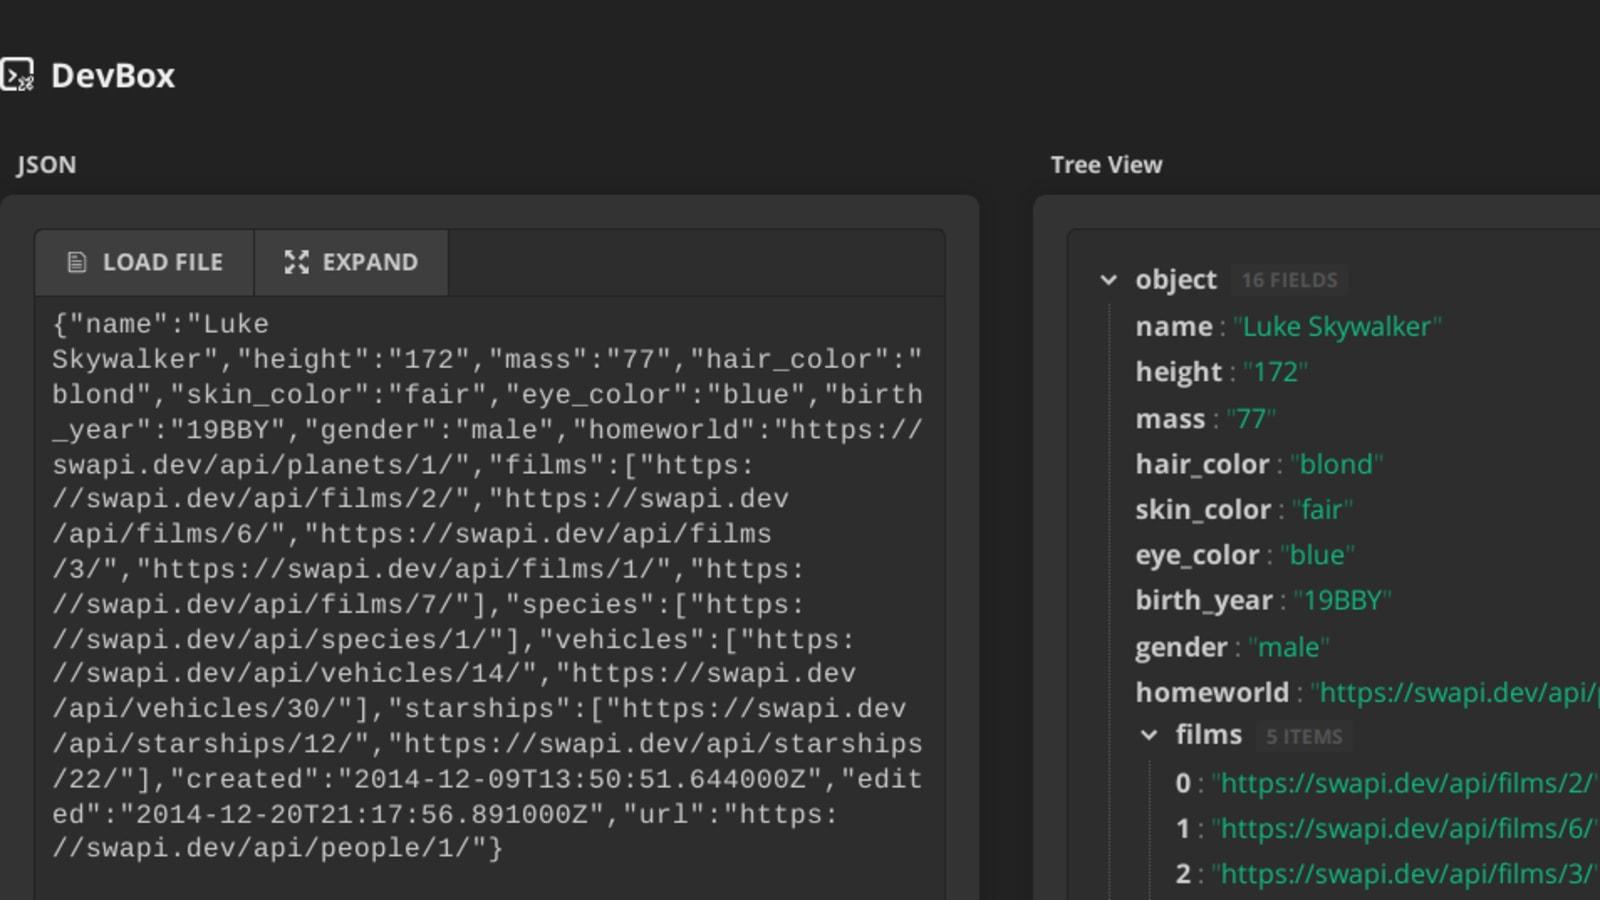1600x900 pixels.
Task: Click the expand-arrows icon beside EXPAND
Action: pyautogui.click(x=296, y=262)
